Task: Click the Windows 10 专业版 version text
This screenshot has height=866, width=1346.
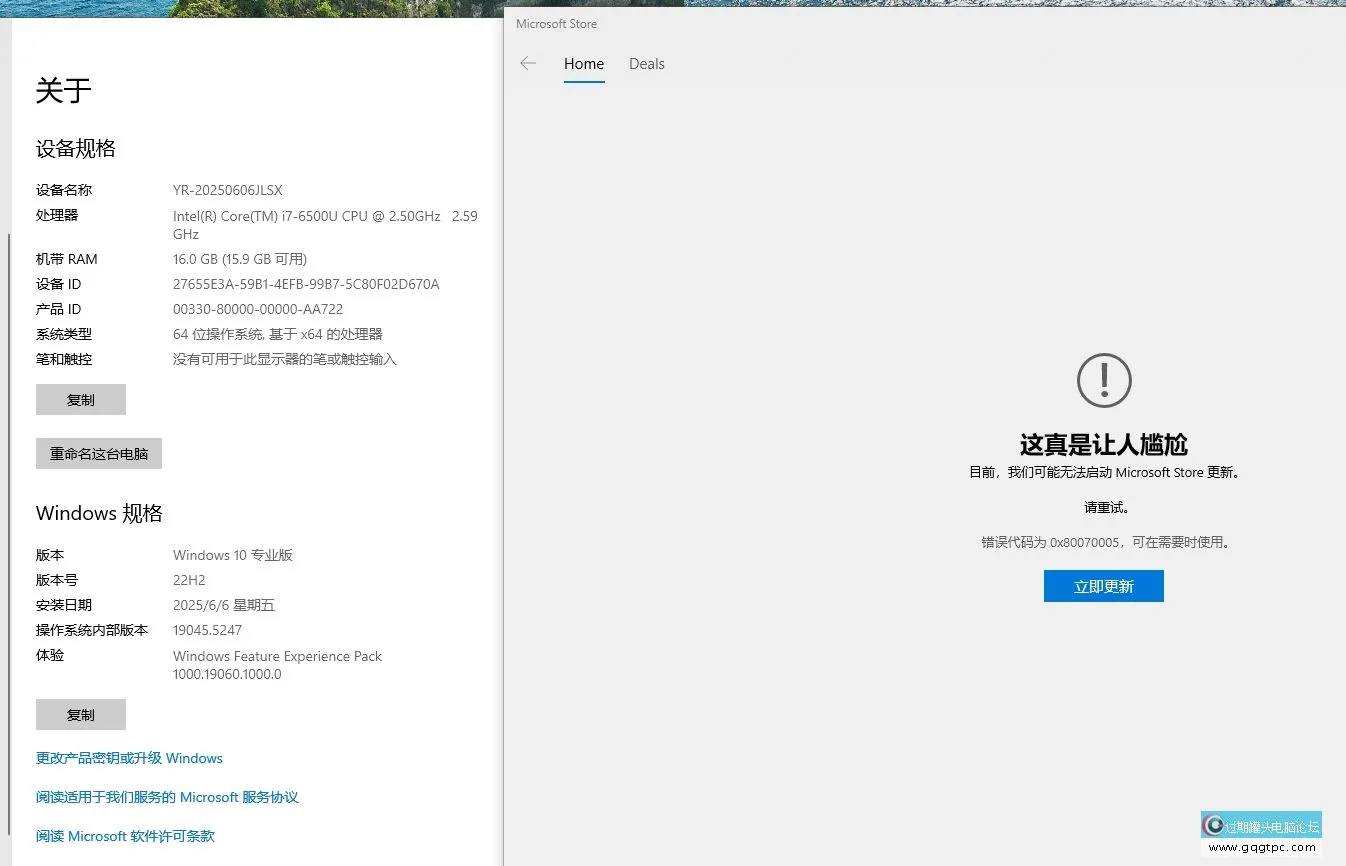Action: pos(232,555)
